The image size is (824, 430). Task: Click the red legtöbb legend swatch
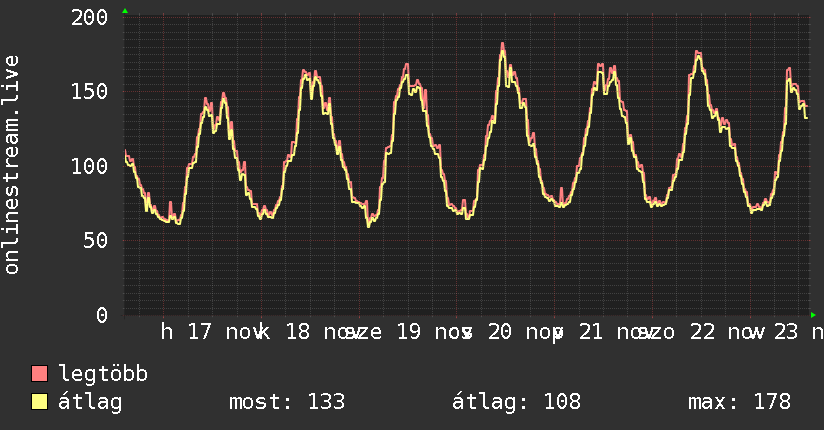40,374
